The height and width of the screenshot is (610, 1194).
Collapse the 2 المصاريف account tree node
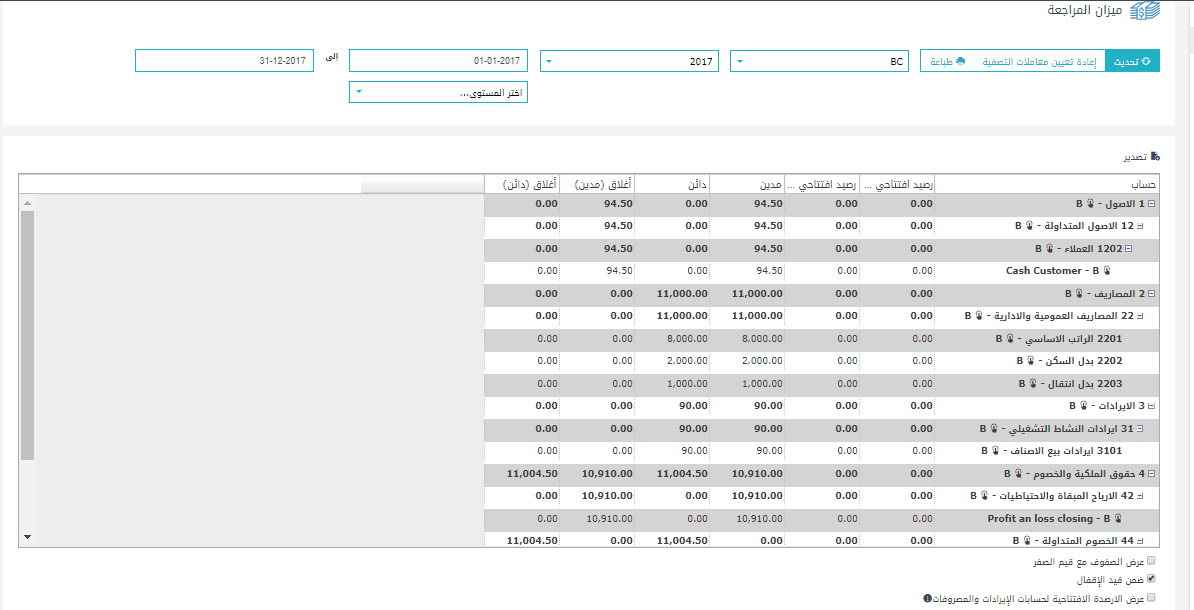[1152, 294]
